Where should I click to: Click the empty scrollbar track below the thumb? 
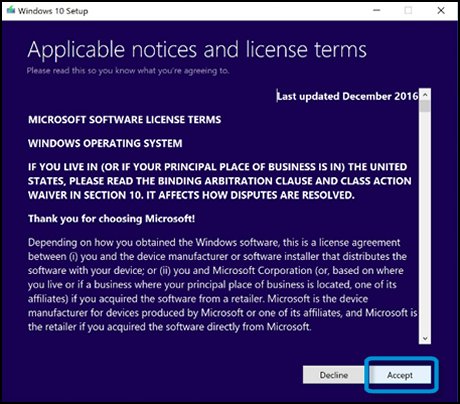click(425, 222)
